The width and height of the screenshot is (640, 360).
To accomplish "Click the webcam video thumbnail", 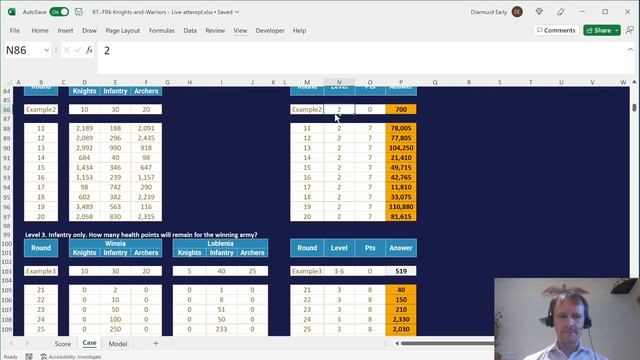I will click(567, 319).
